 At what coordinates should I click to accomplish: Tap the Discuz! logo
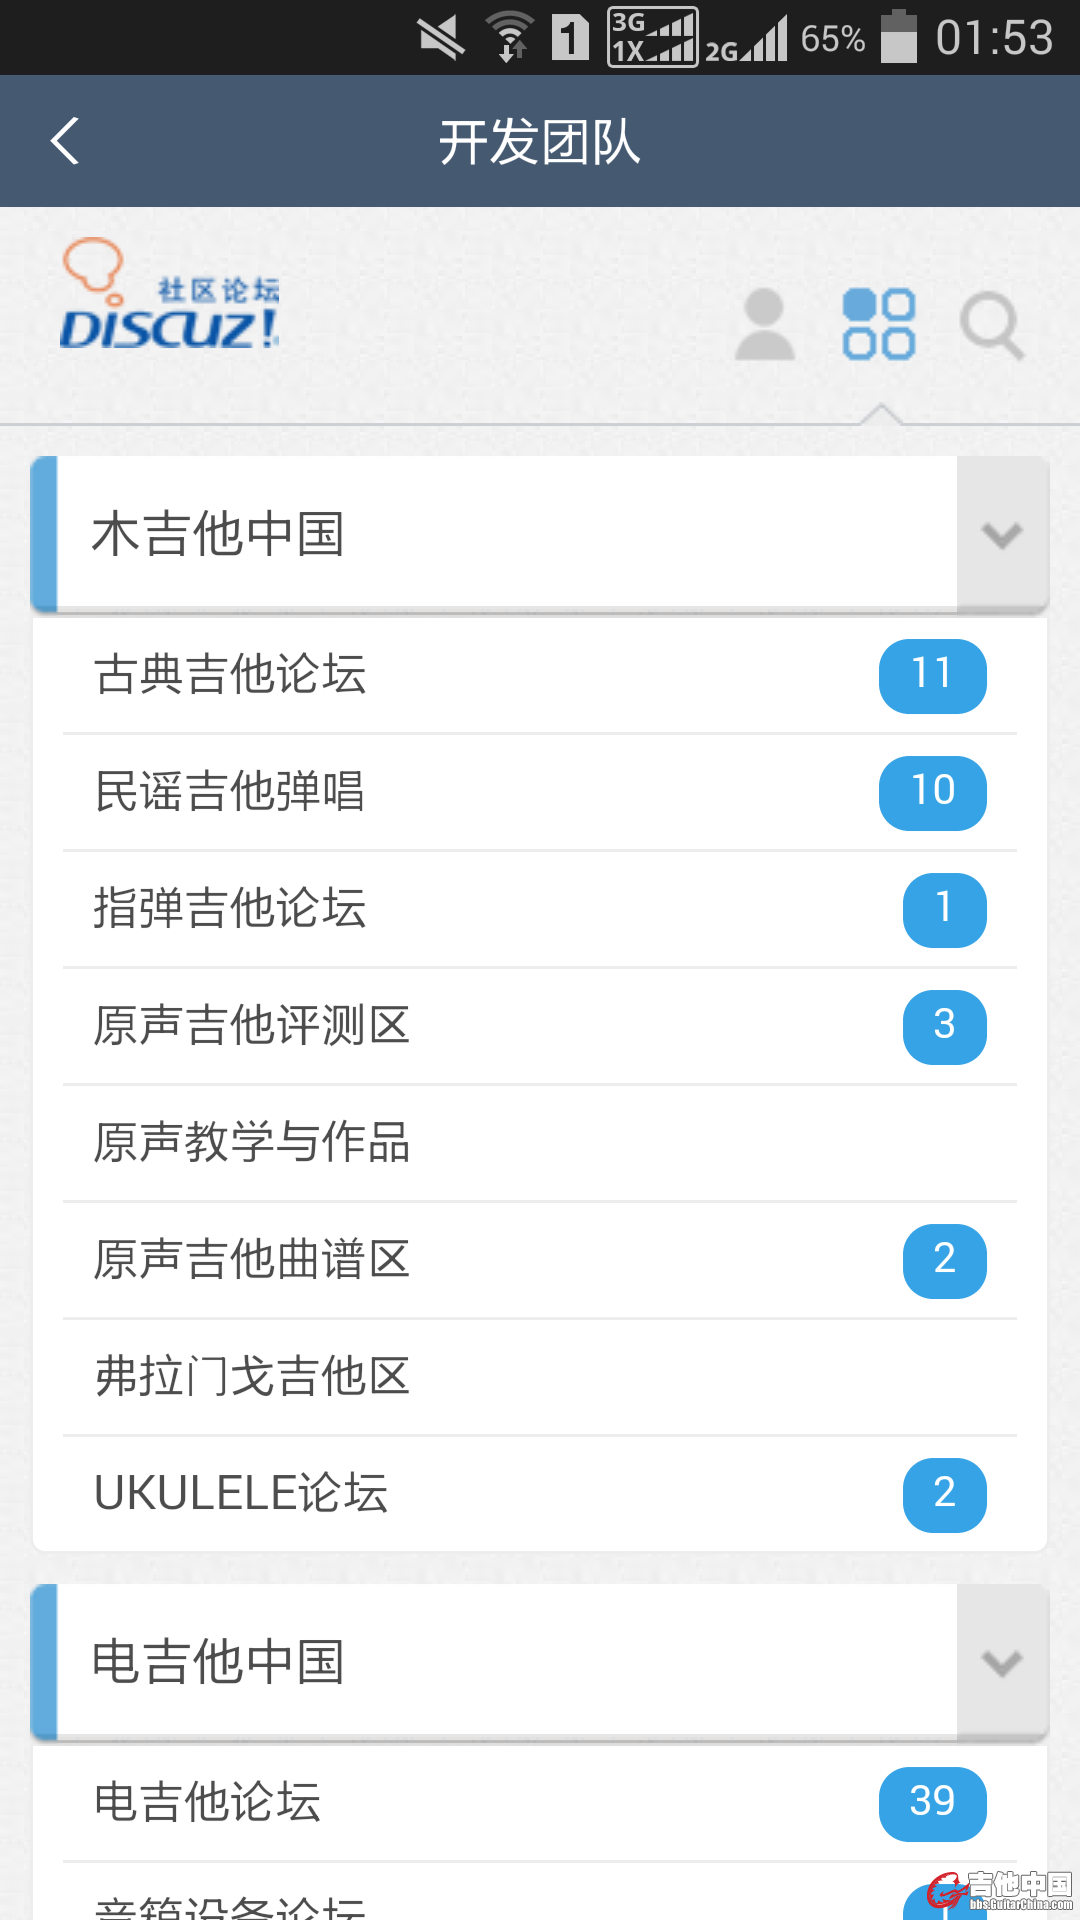tap(170, 297)
